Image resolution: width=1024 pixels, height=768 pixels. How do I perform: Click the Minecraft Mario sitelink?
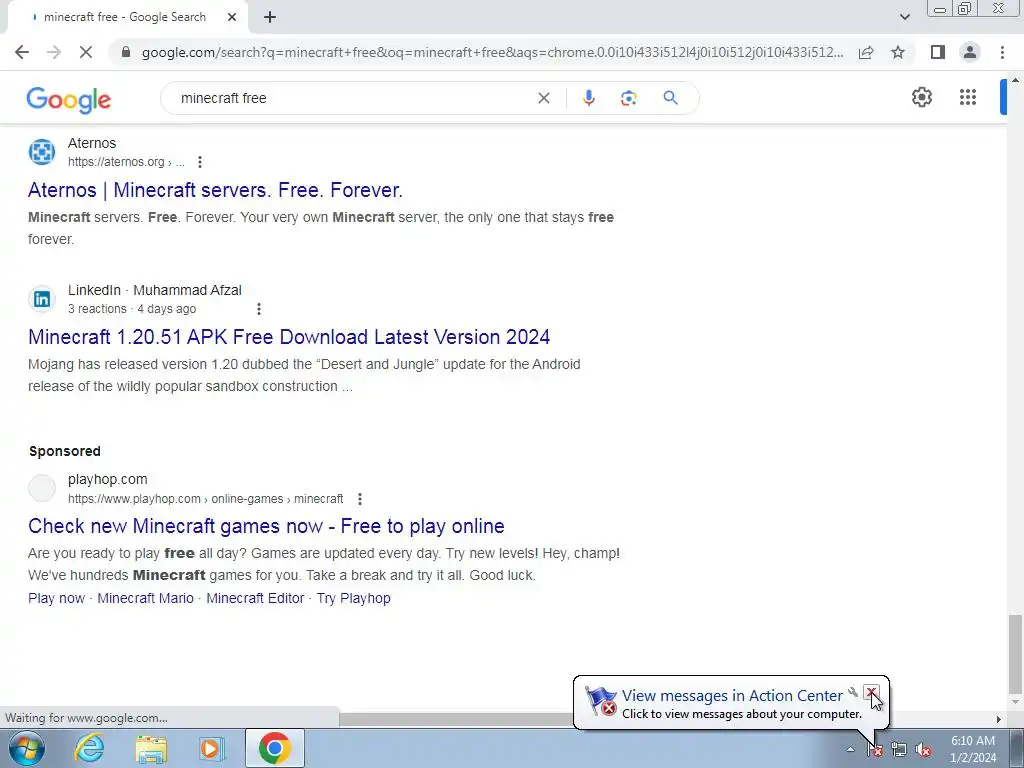146,598
